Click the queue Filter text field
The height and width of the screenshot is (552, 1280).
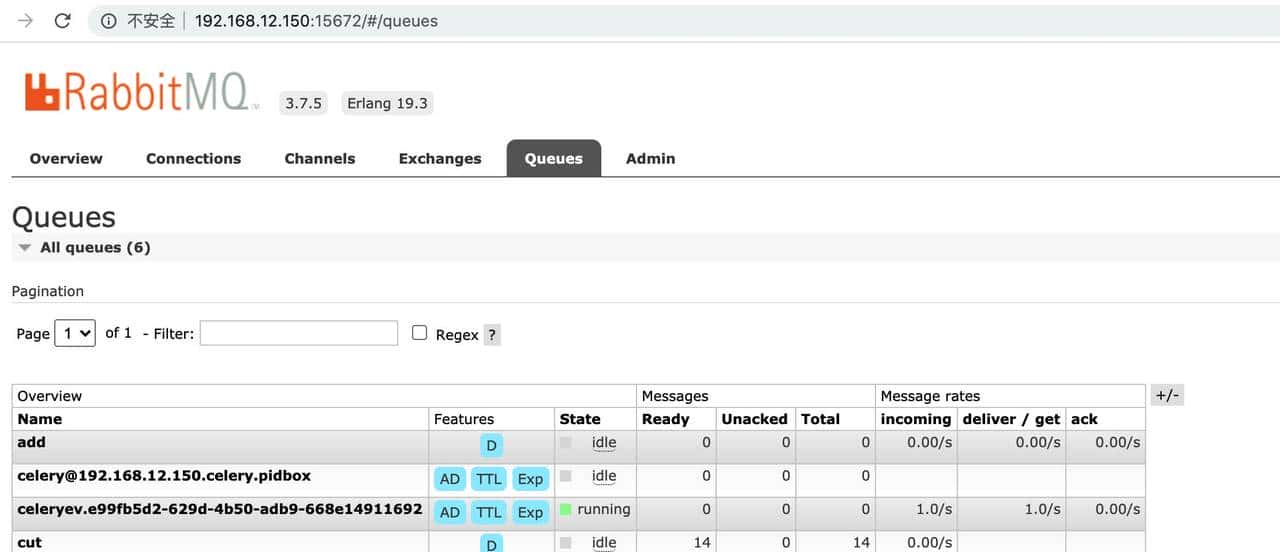click(299, 333)
